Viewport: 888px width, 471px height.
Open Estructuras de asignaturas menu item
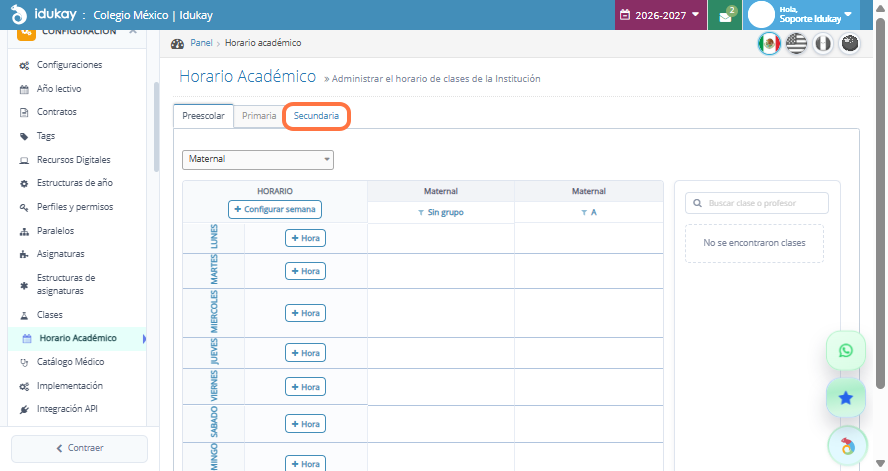coord(66,284)
